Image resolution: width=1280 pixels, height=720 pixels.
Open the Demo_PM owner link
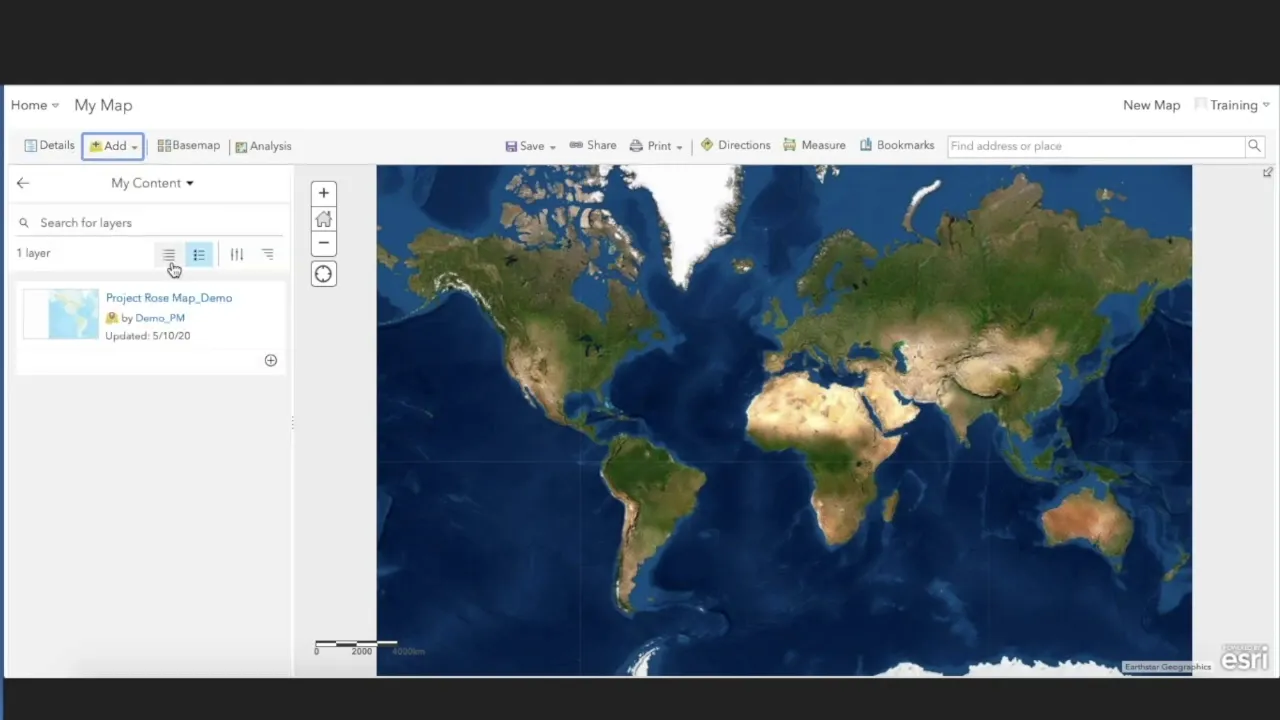pos(160,318)
